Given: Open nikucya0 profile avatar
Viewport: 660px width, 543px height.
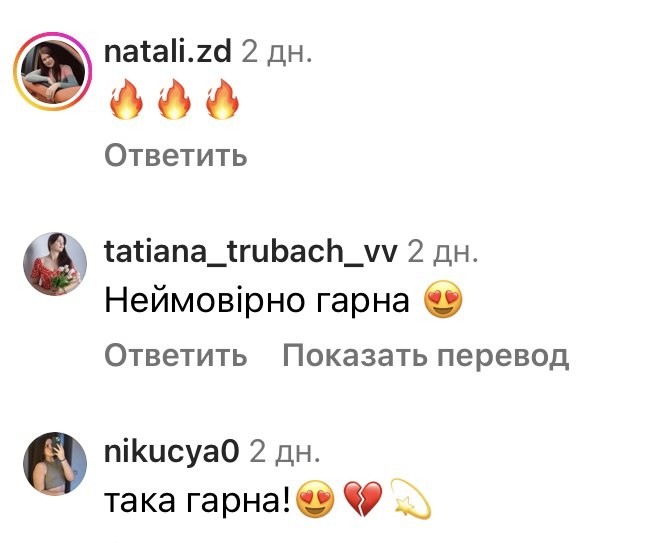Looking at the screenshot, I should pos(55,463).
